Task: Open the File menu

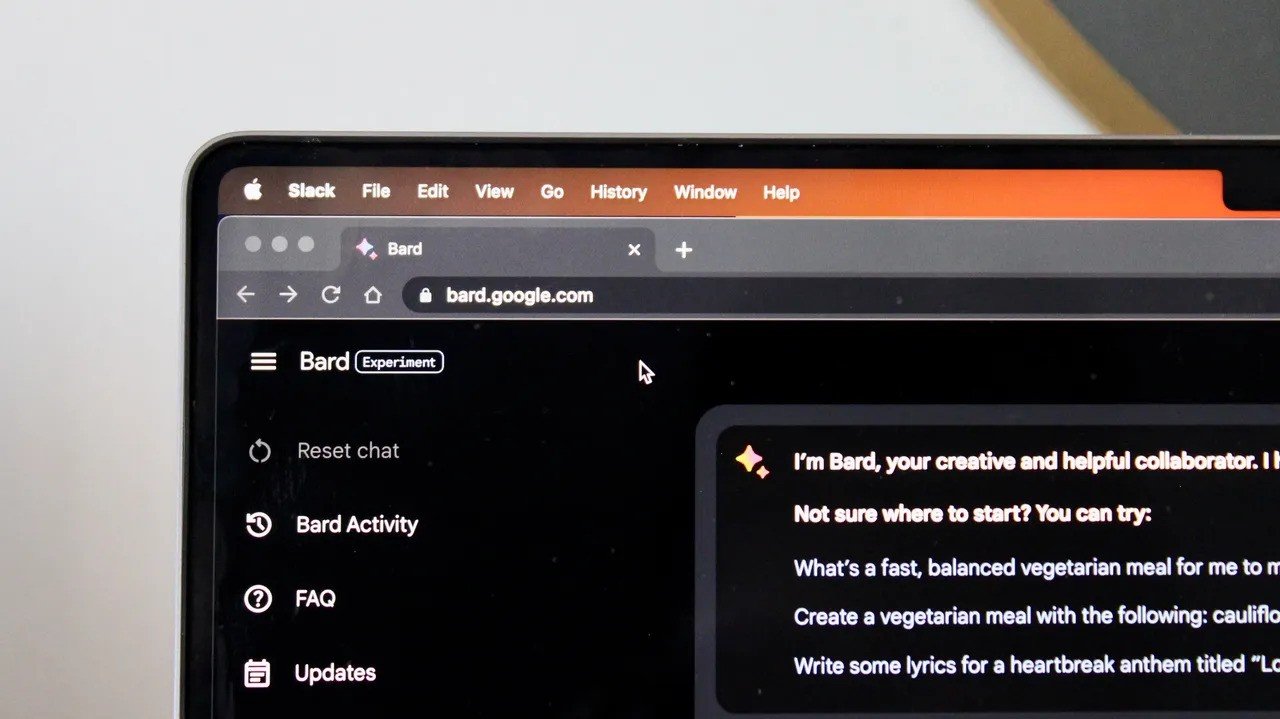Action: click(x=376, y=191)
